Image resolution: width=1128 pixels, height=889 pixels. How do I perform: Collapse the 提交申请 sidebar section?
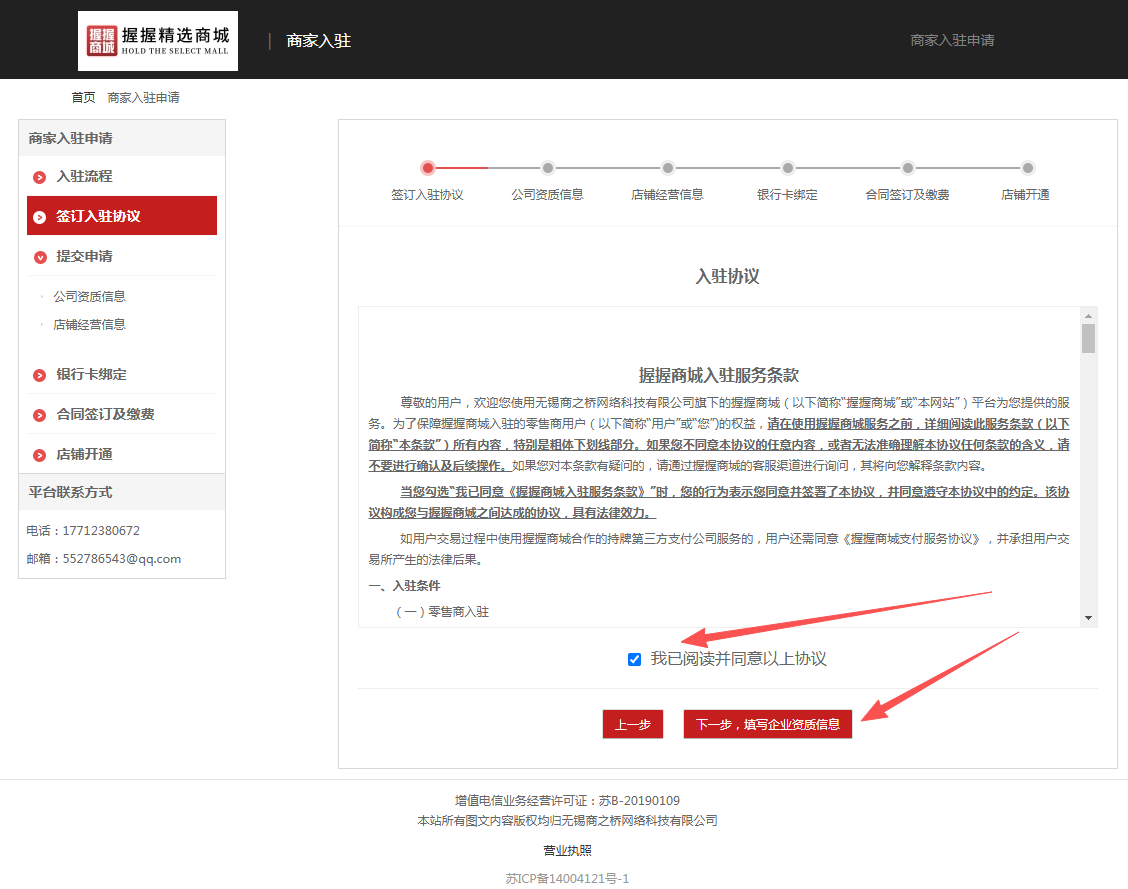click(40, 257)
